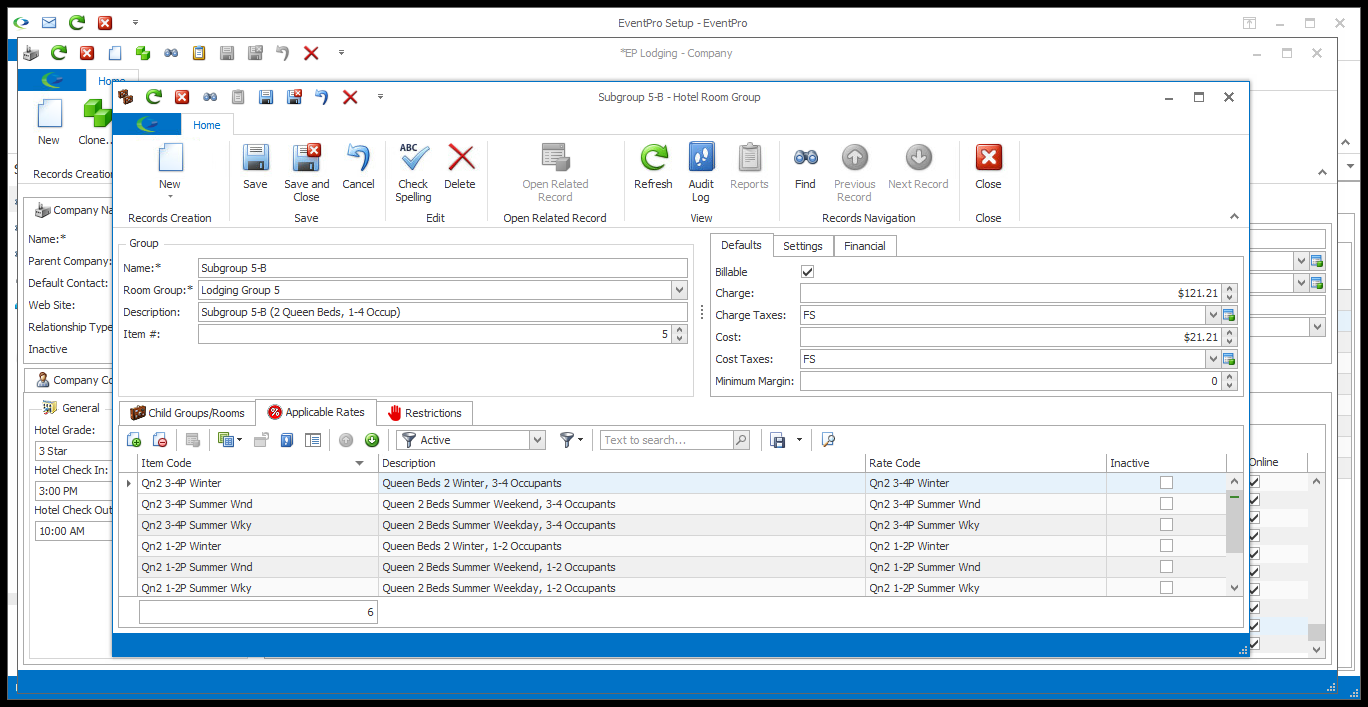
Task: Check Inactive for Qn2 3-4P Summer Wnd row
Action: (x=1166, y=504)
